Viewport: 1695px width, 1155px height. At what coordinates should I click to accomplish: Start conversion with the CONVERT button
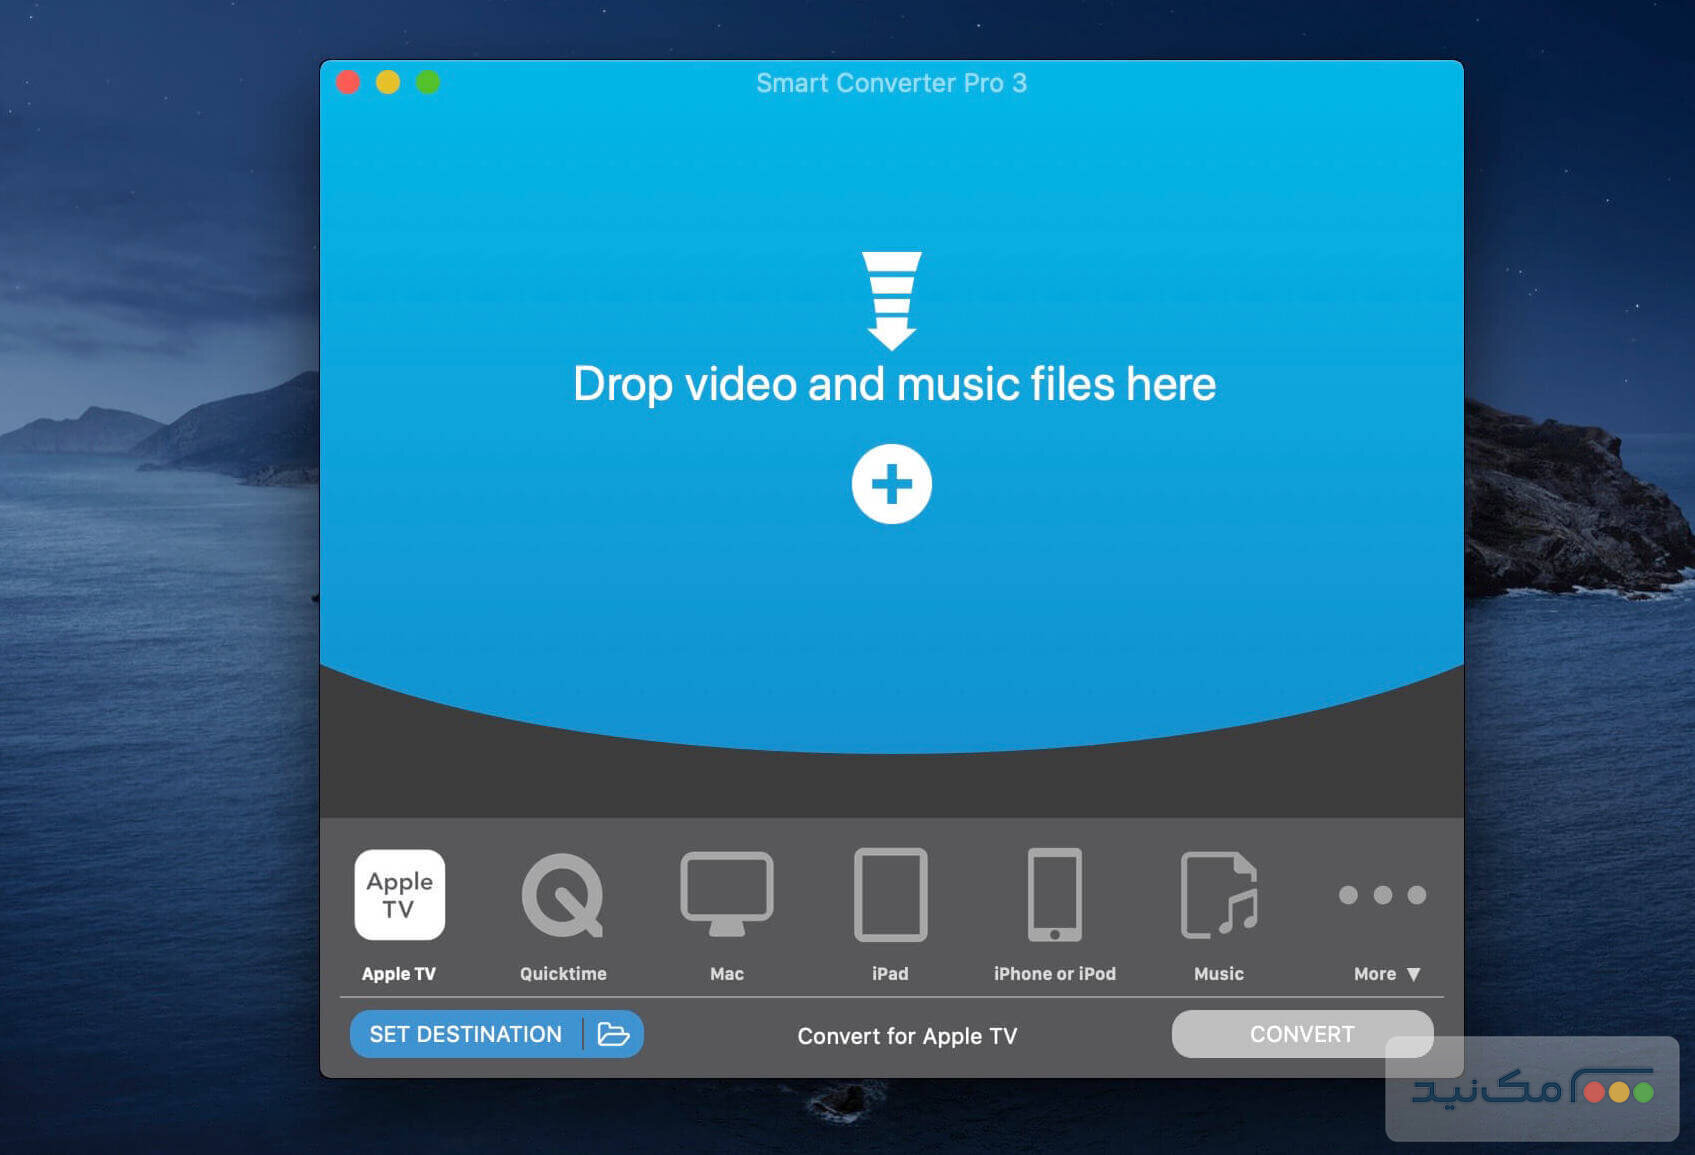pyautogui.click(x=1302, y=1034)
